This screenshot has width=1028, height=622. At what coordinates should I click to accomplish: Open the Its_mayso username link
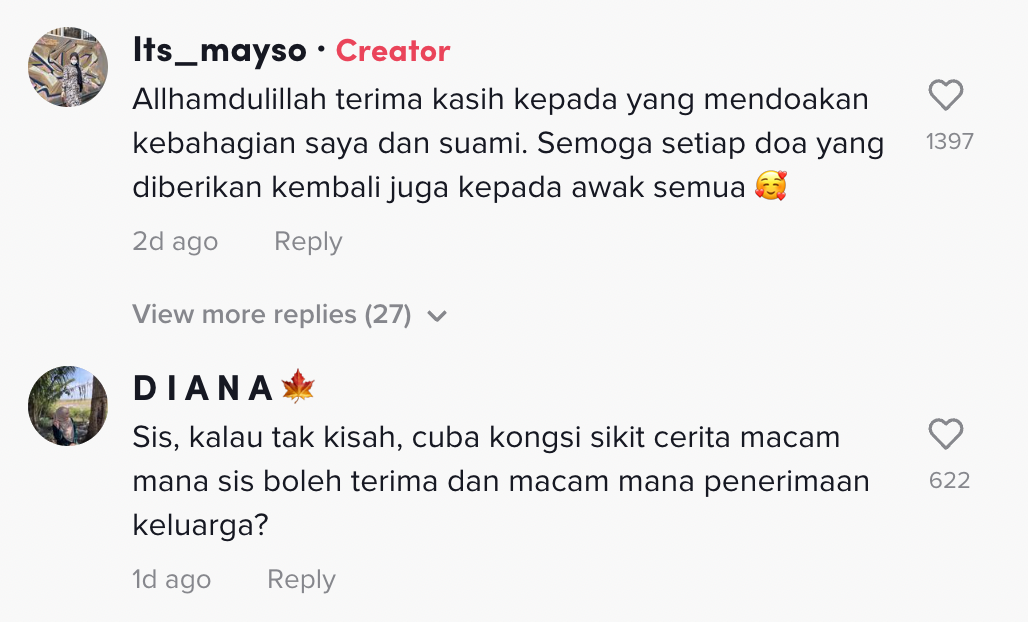point(218,50)
